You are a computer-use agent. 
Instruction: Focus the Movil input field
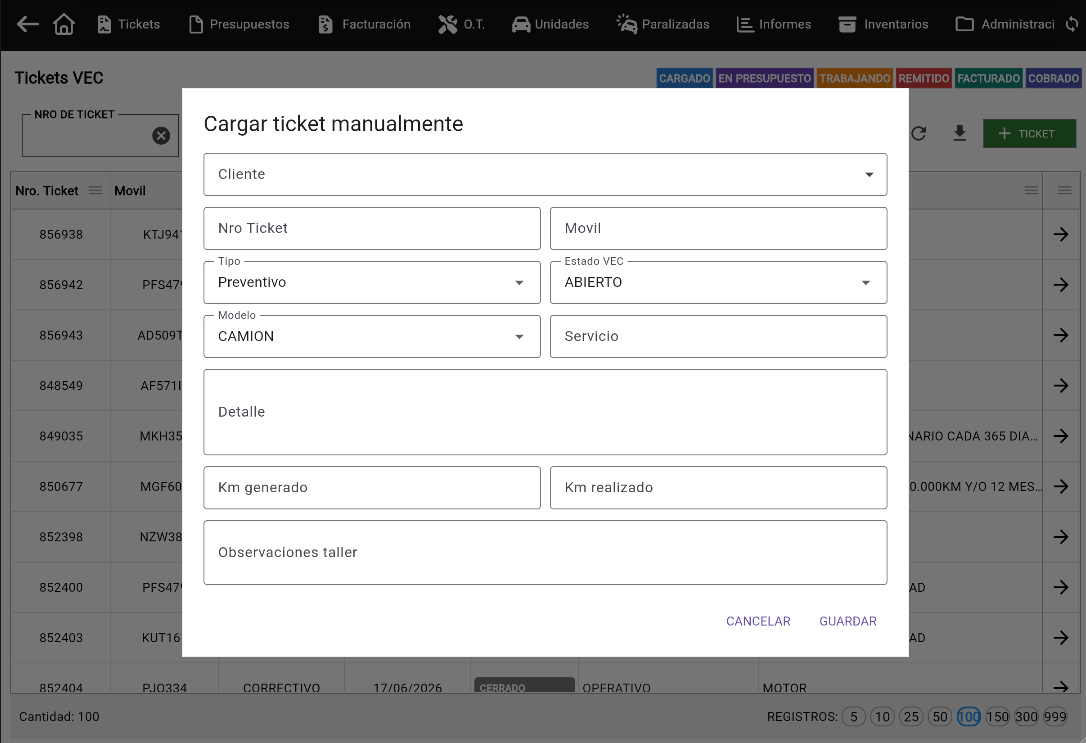718,229
